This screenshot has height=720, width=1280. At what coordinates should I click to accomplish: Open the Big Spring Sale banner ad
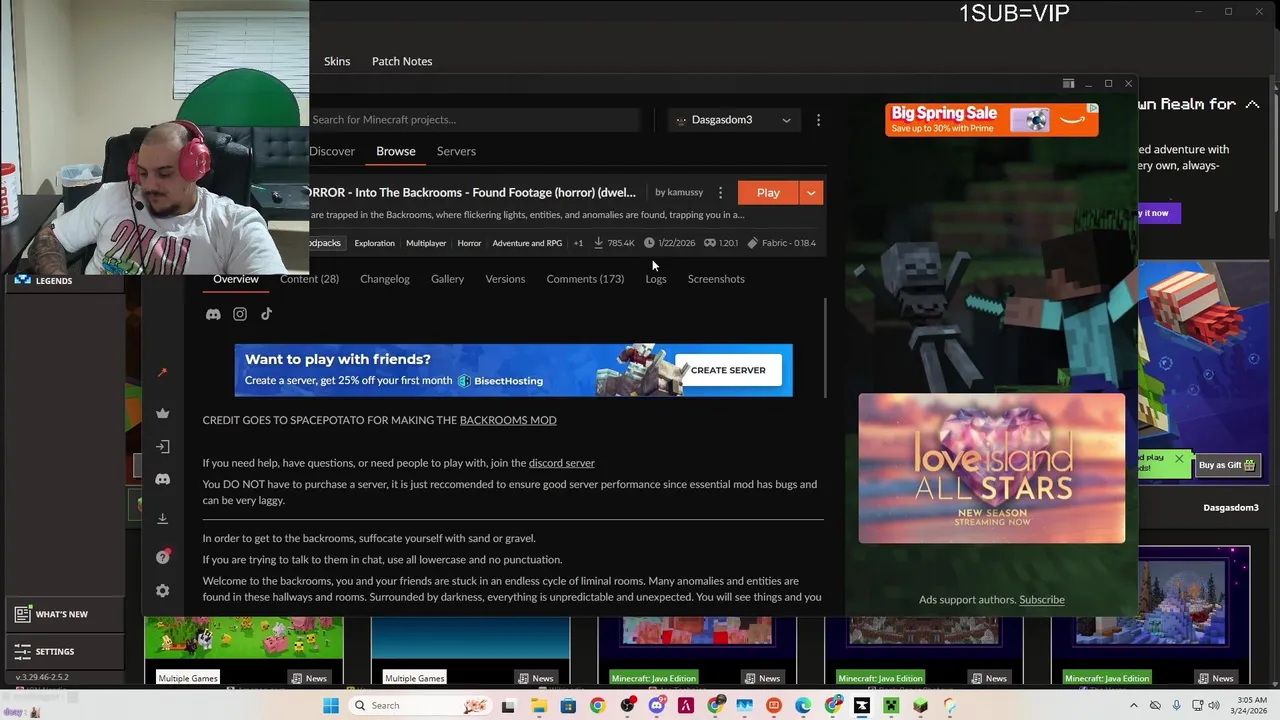coord(992,120)
